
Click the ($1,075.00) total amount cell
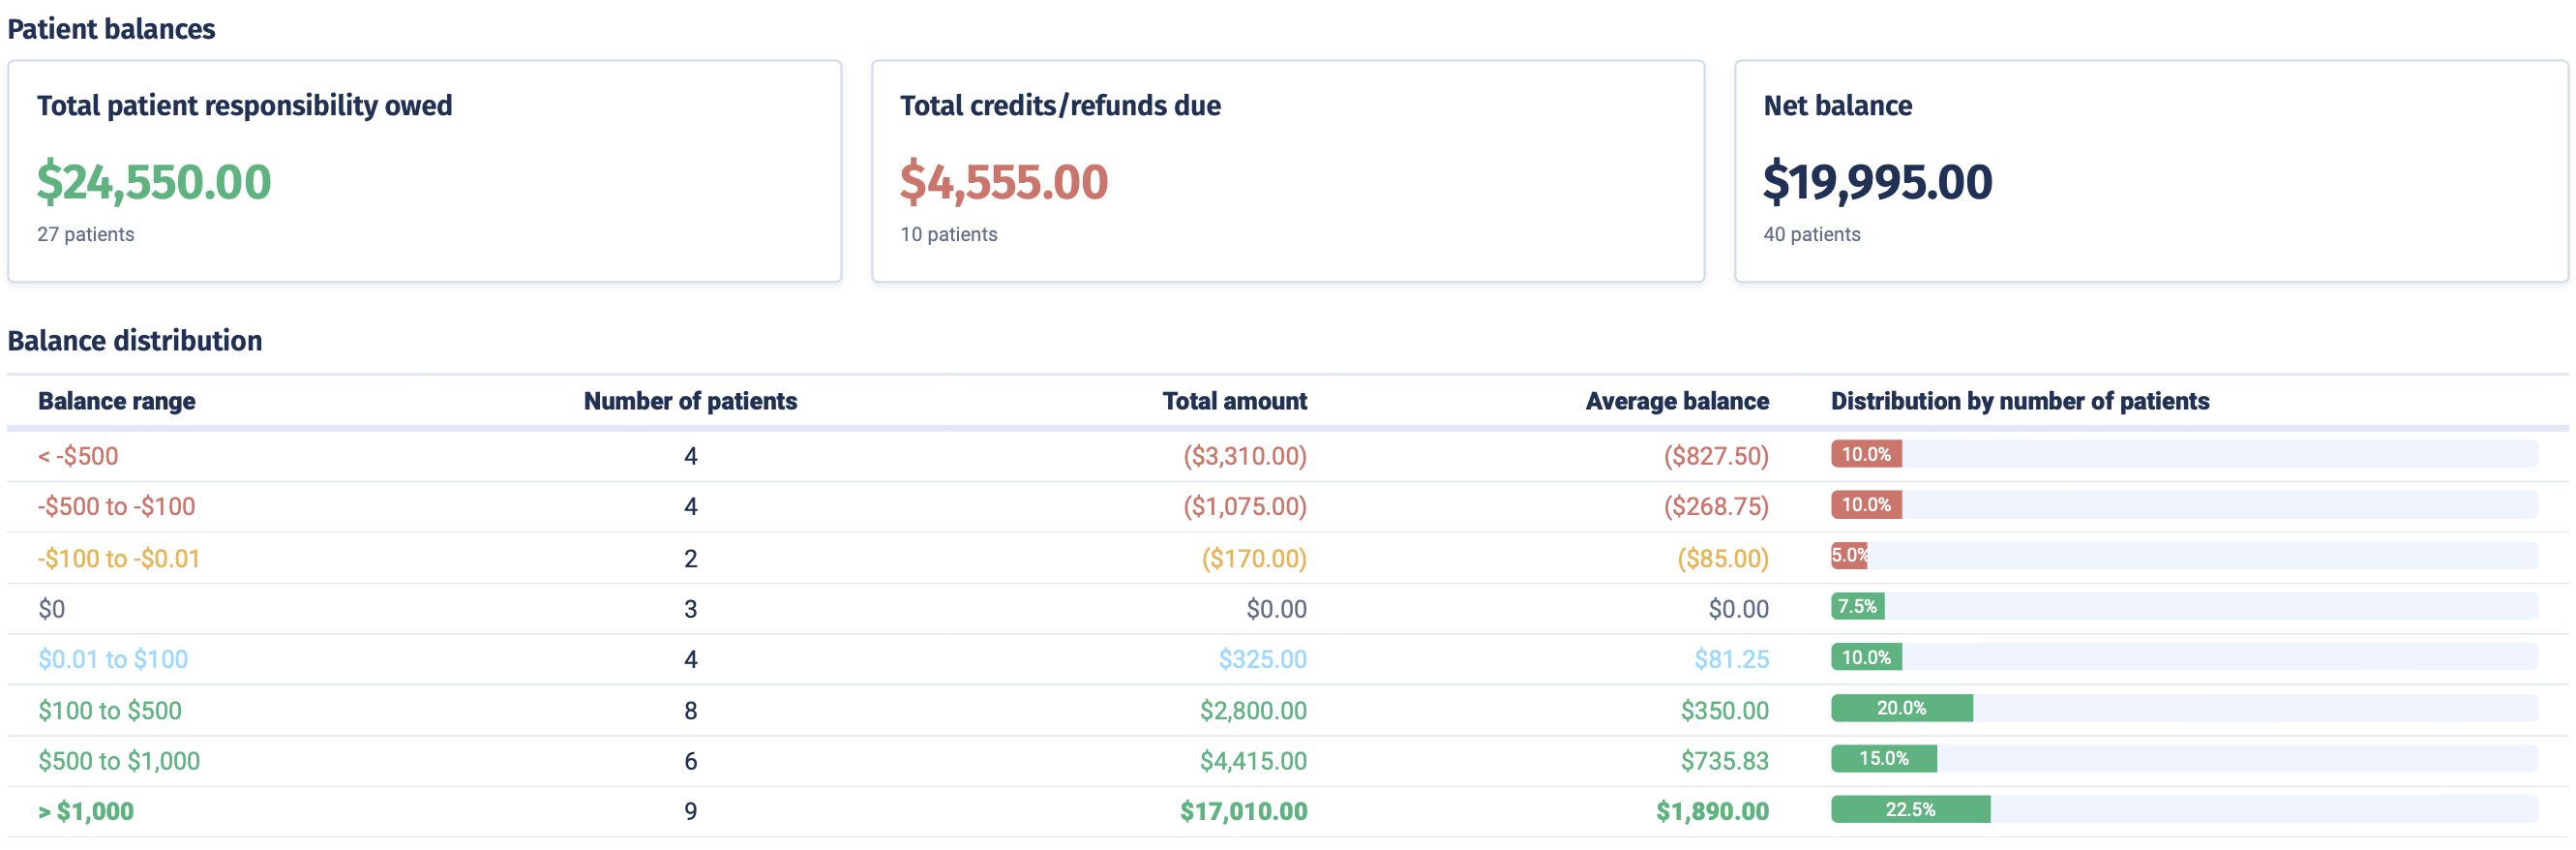tap(1245, 507)
